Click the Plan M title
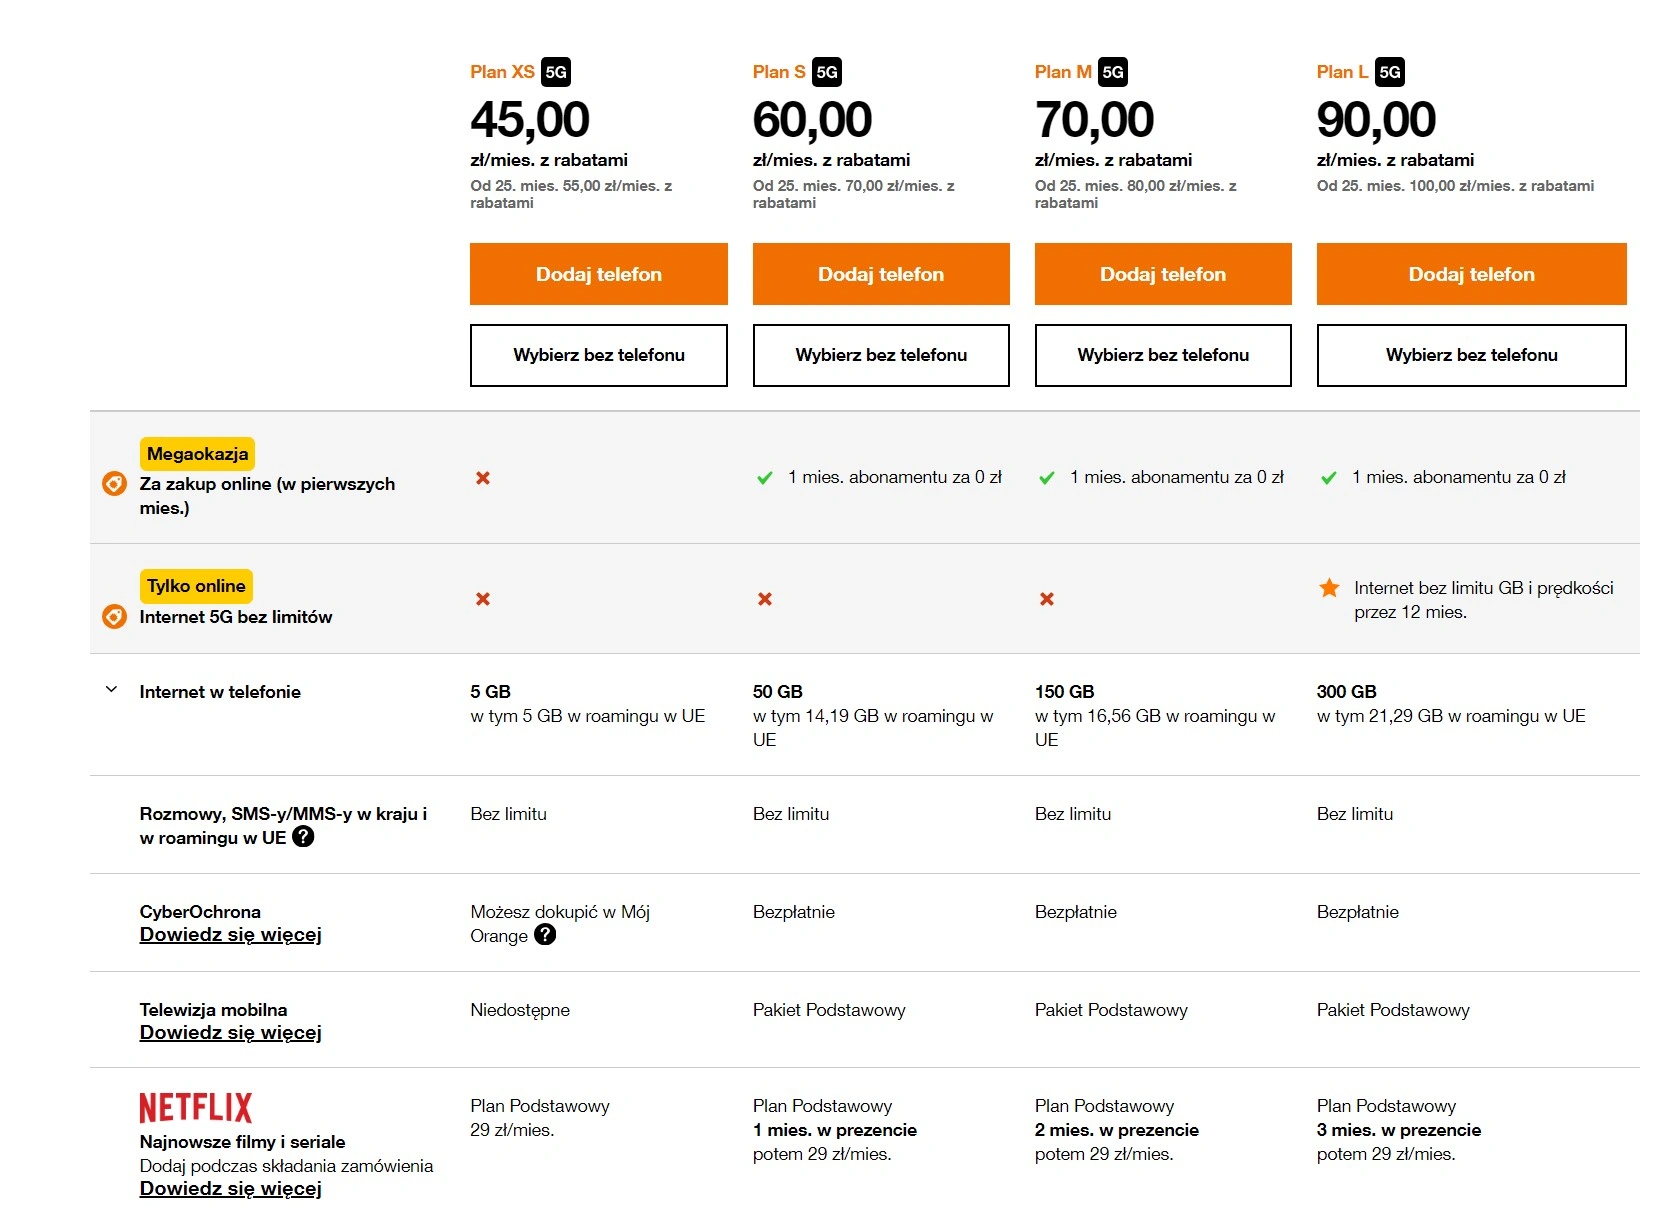Screen dimensions: 1666x1207 click(x=1063, y=72)
